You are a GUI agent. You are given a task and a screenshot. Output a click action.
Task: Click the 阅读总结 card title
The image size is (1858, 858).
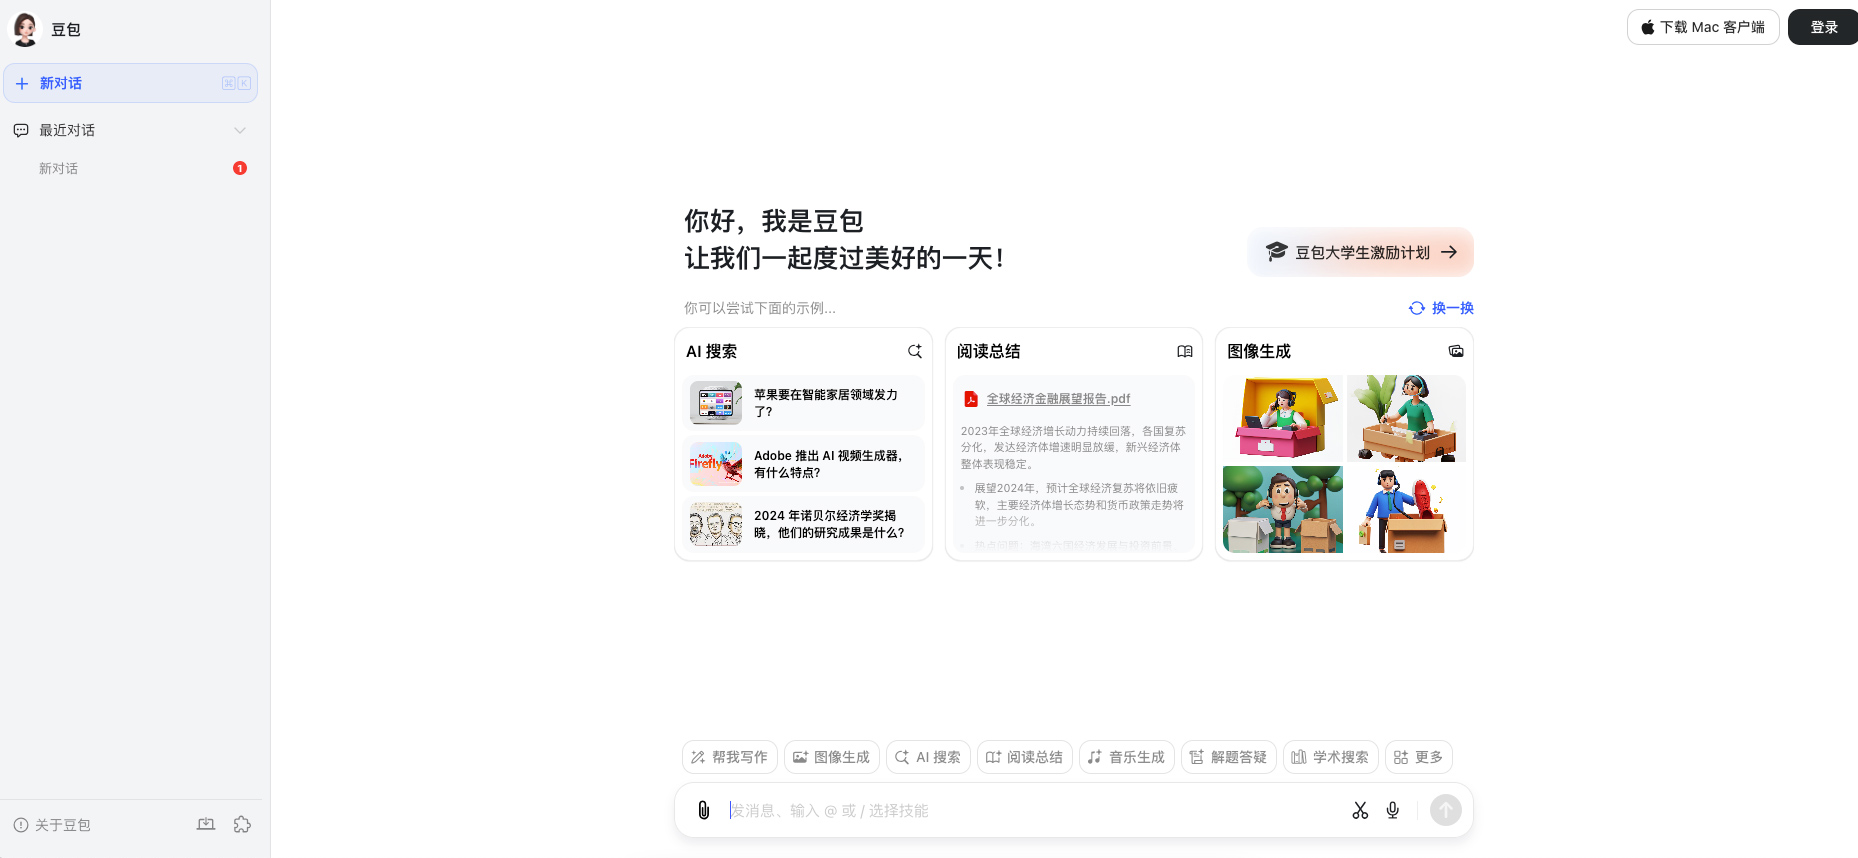(988, 351)
